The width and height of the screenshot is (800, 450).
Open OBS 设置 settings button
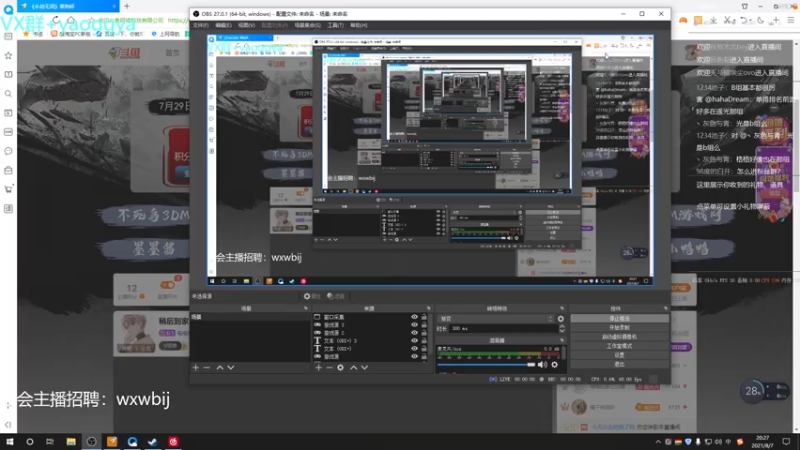[619, 355]
